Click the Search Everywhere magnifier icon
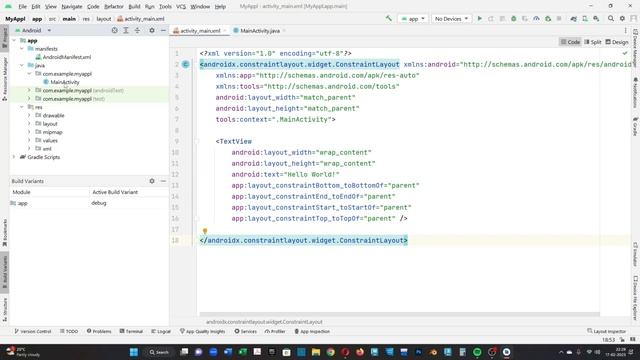 611,19
